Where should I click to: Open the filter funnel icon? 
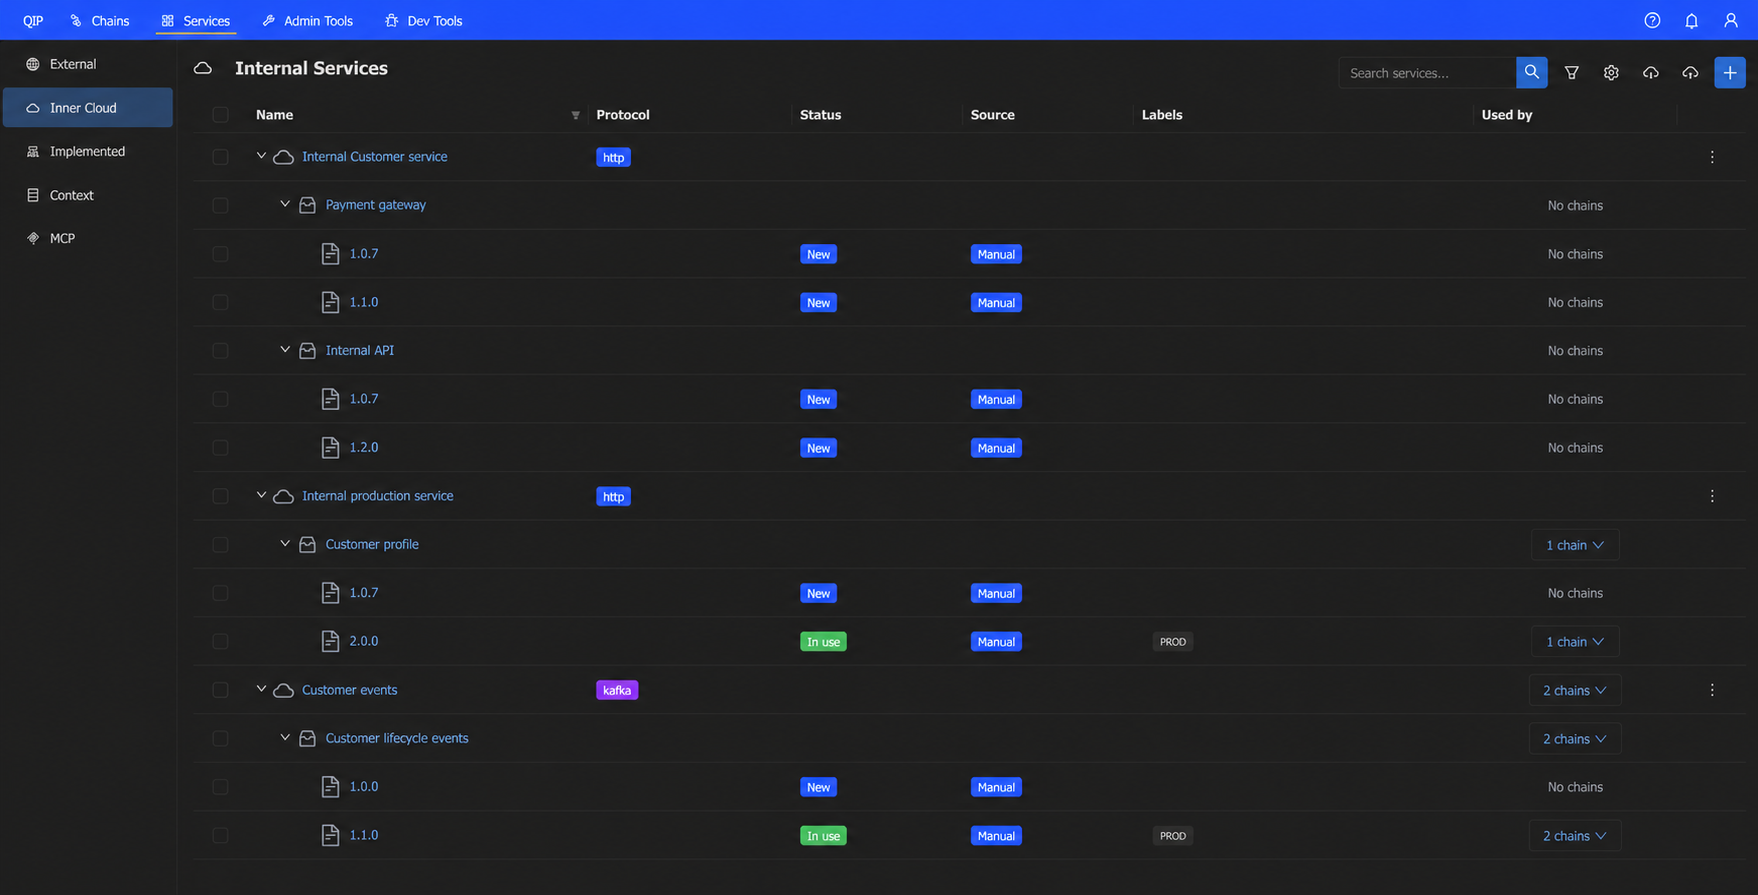(x=1571, y=72)
